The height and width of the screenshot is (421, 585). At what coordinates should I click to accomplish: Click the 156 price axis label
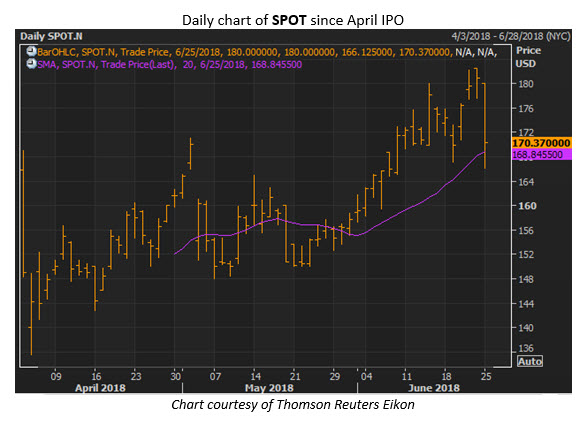526,230
